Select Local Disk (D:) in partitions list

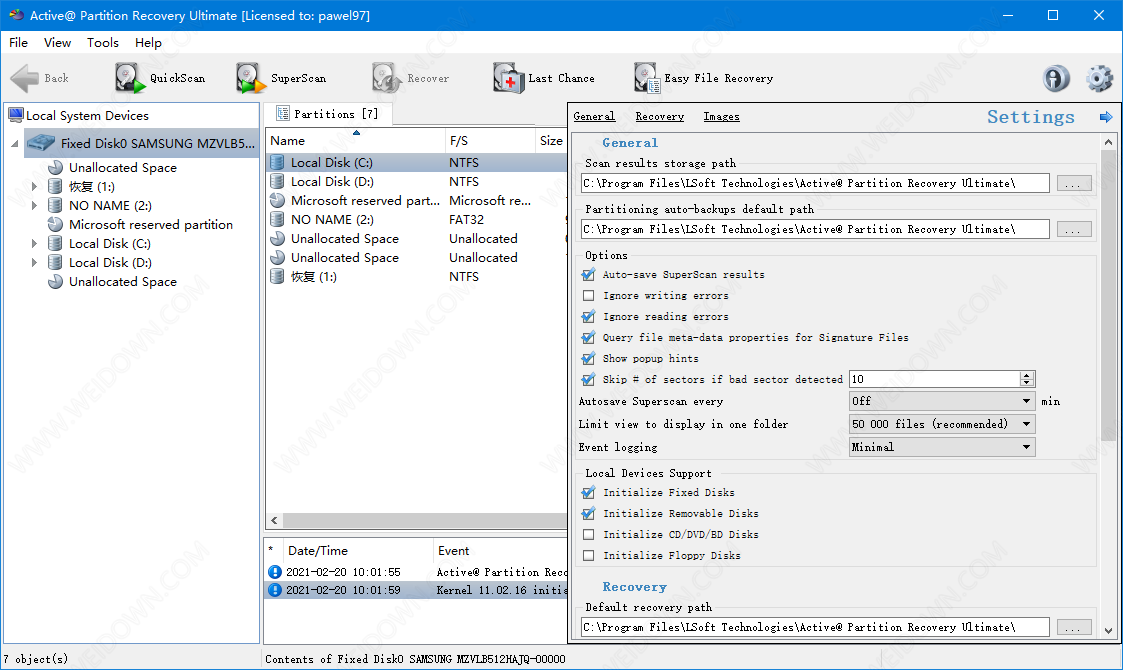pos(415,182)
